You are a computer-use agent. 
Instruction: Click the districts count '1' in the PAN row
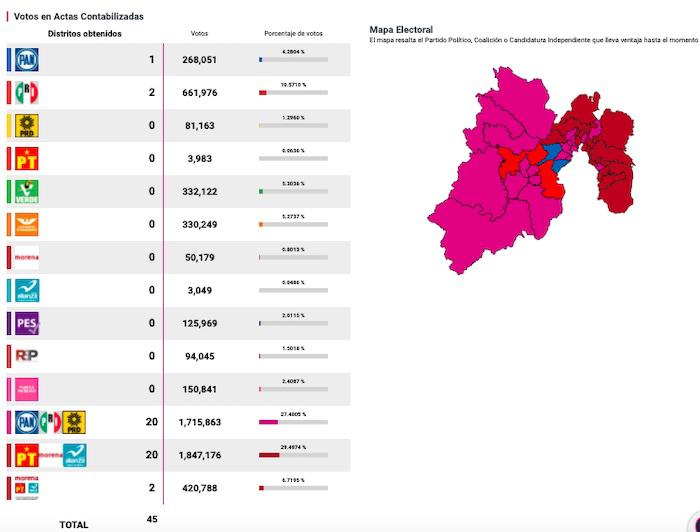pyautogui.click(x=152, y=59)
